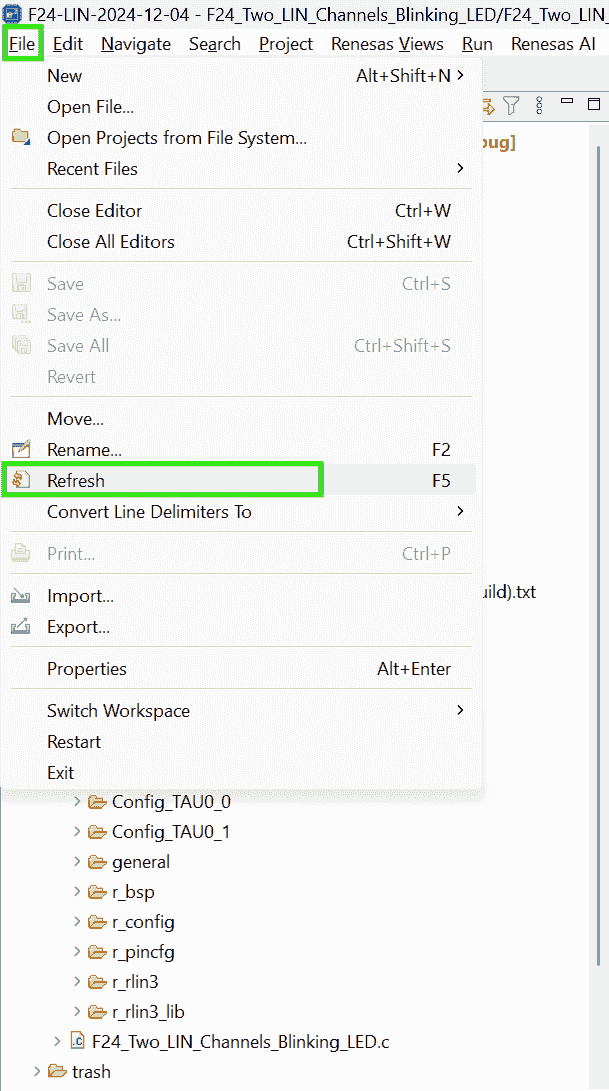Click the C file icon for F24_Two_LIN_Channels_Blinking_LED.c
The image size is (609, 1091).
click(77, 1042)
